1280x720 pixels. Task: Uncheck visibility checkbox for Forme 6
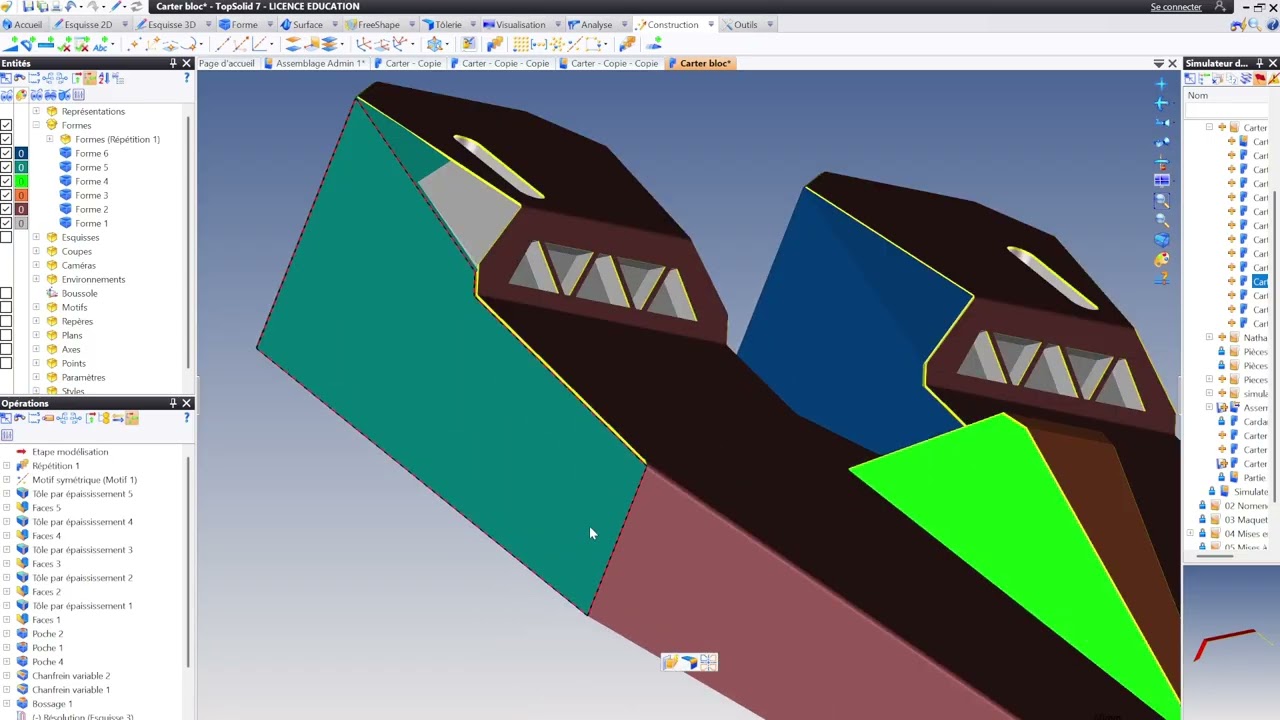point(6,153)
